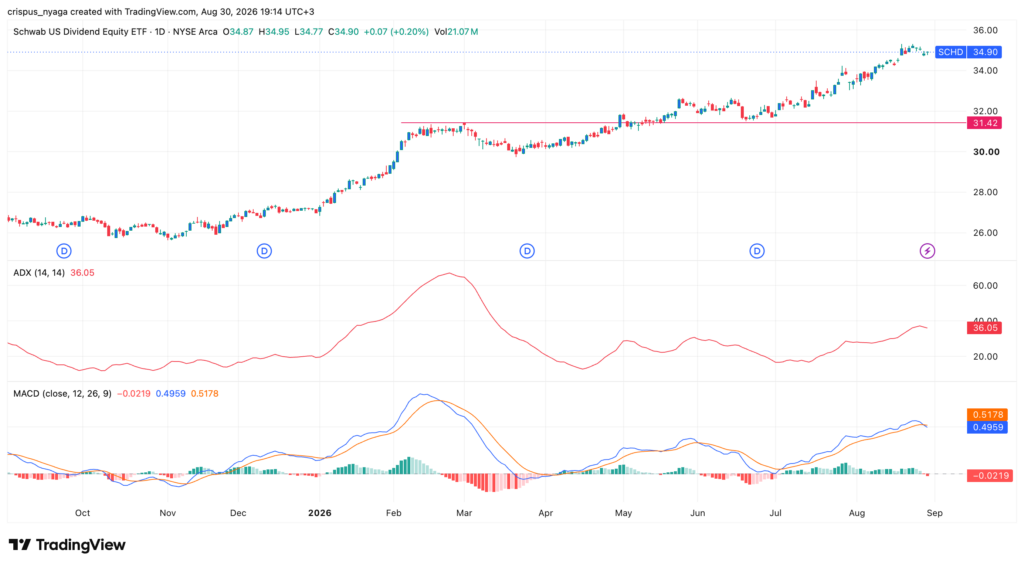Click the +0.07 (+0.20%) change value
Screen dimensions: 1024x567
tap(396, 31)
